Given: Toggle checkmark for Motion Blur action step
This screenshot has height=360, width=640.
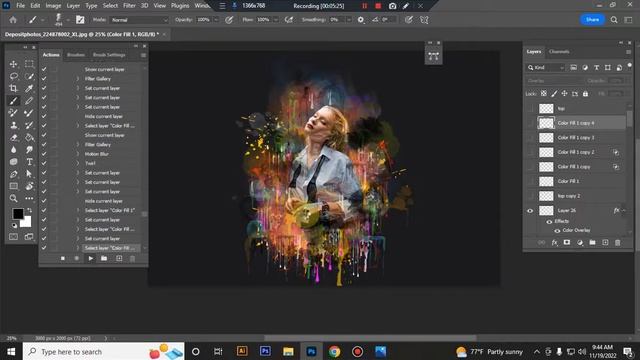Looking at the screenshot, I should point(44,154).
